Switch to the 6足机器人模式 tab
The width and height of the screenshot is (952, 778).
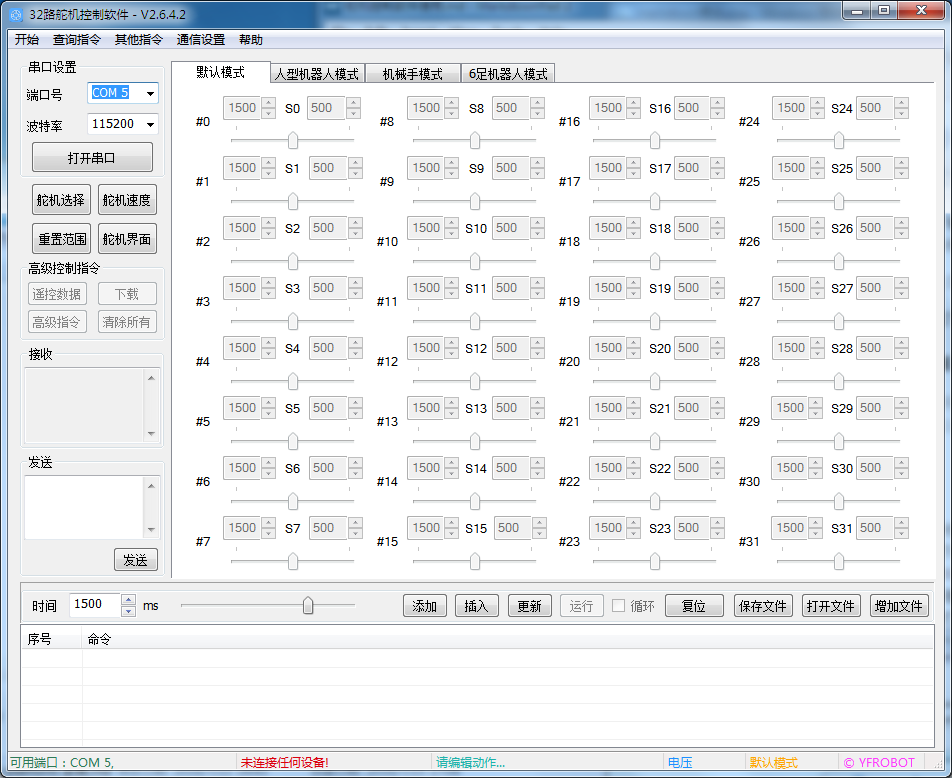coord(508,74)
